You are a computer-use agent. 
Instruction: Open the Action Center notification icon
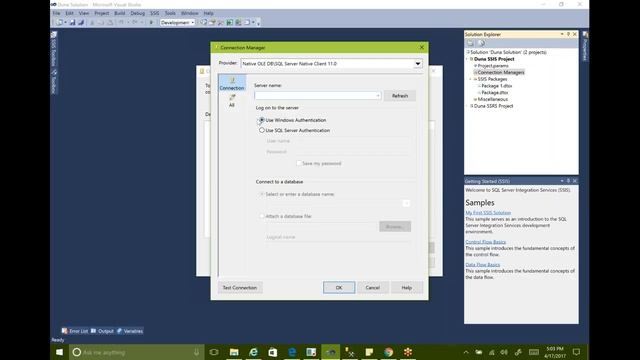576,352
